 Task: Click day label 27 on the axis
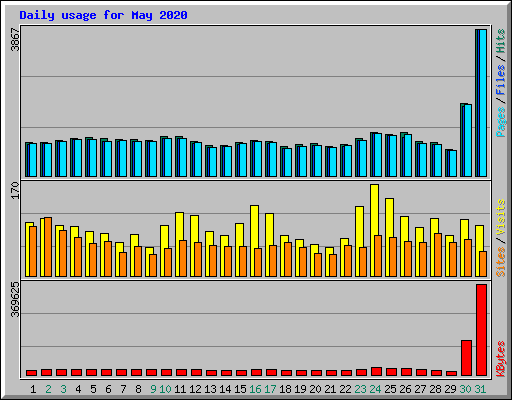tap(420, 389)
